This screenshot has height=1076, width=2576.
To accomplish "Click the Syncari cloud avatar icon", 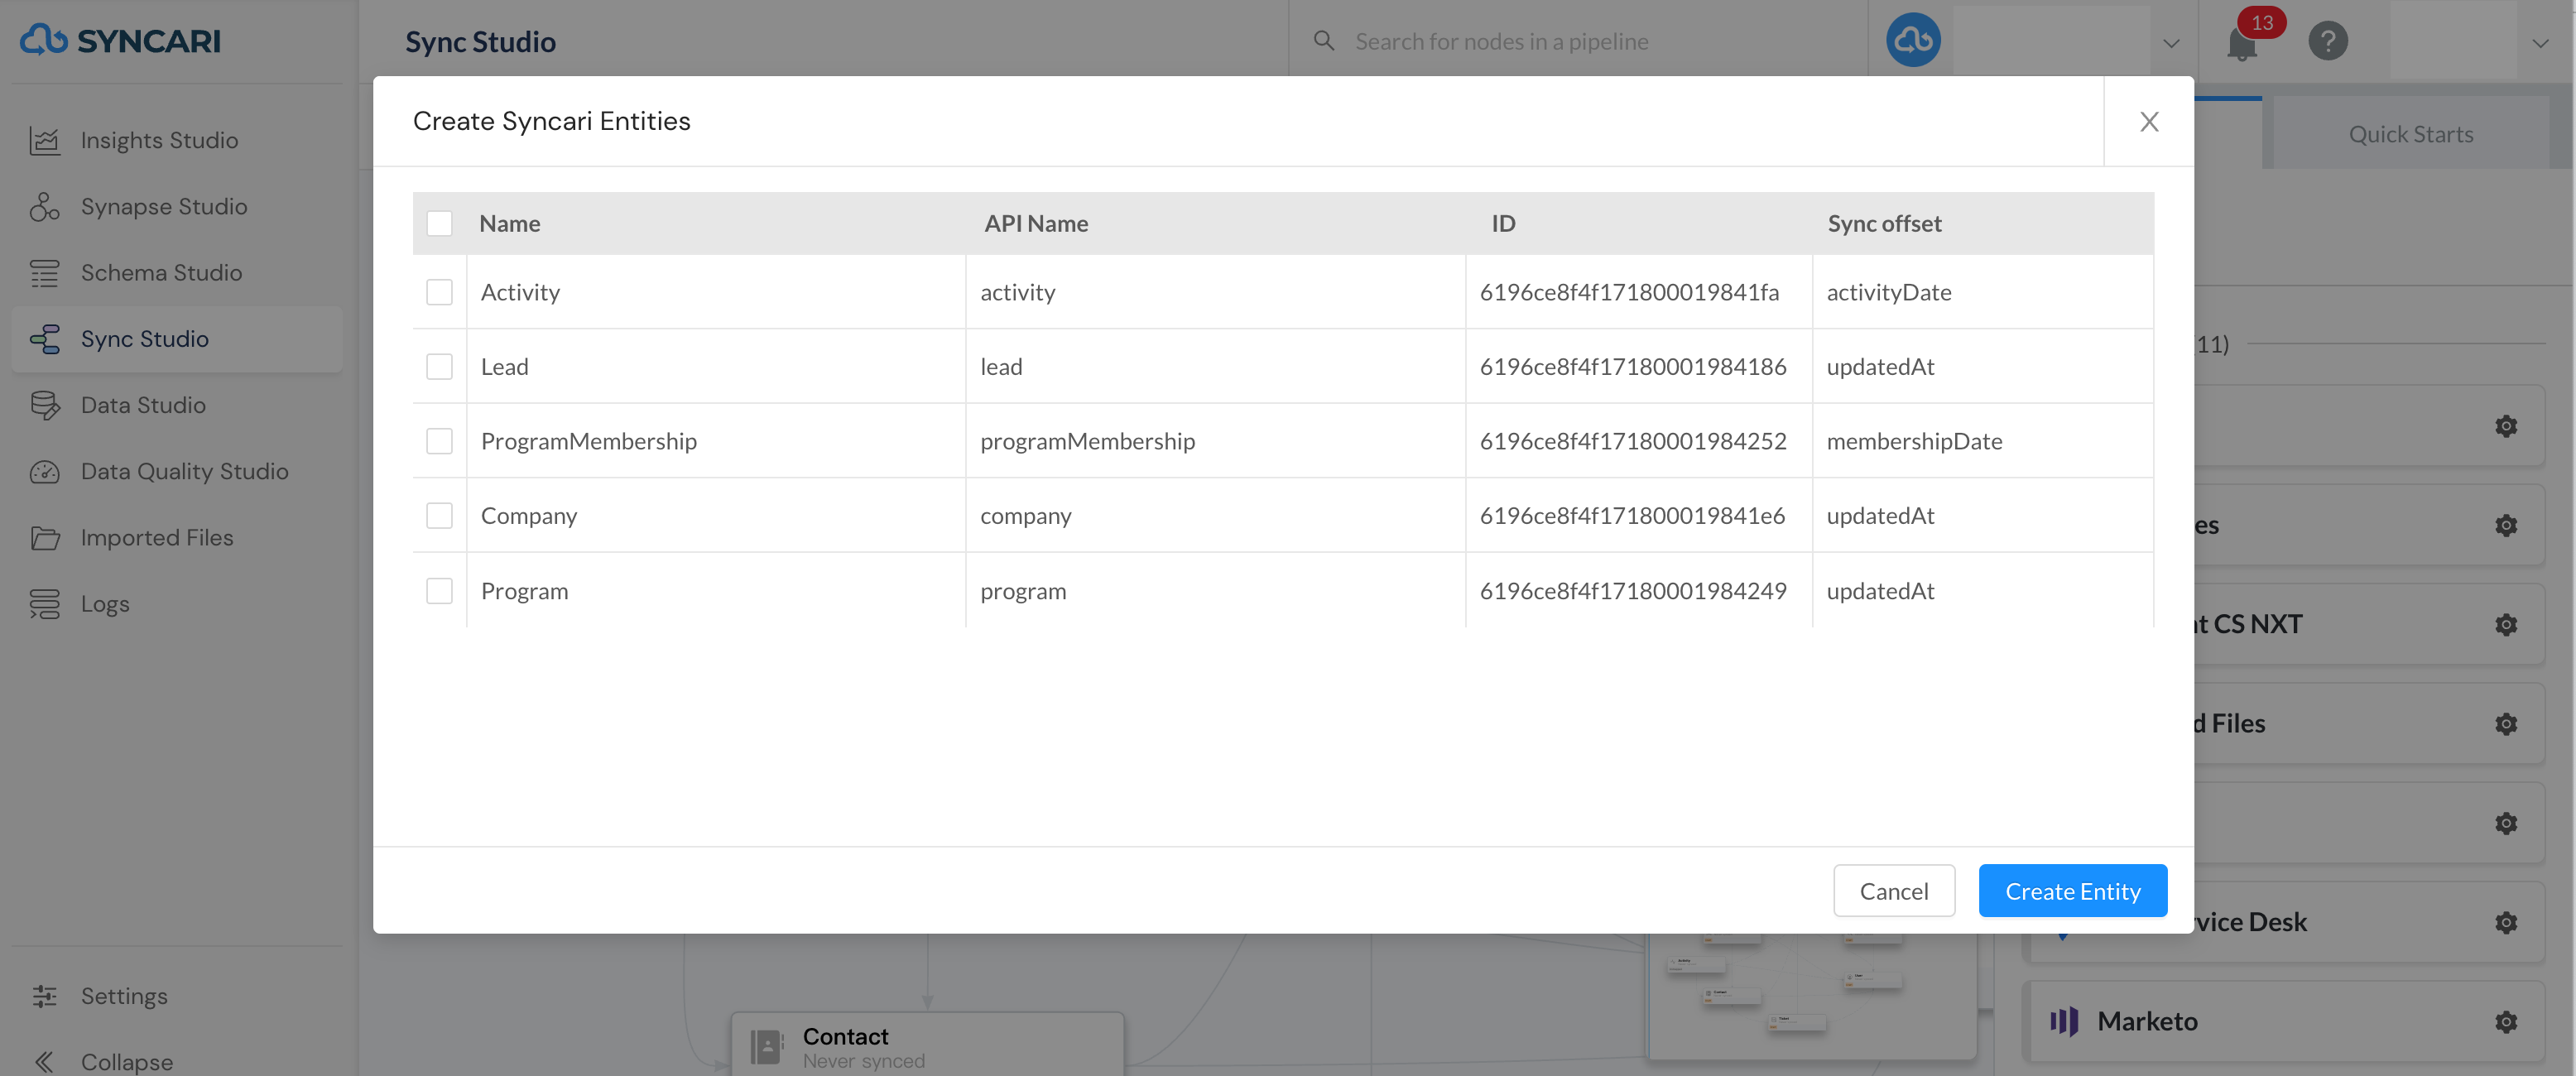I will [1913, 41].
